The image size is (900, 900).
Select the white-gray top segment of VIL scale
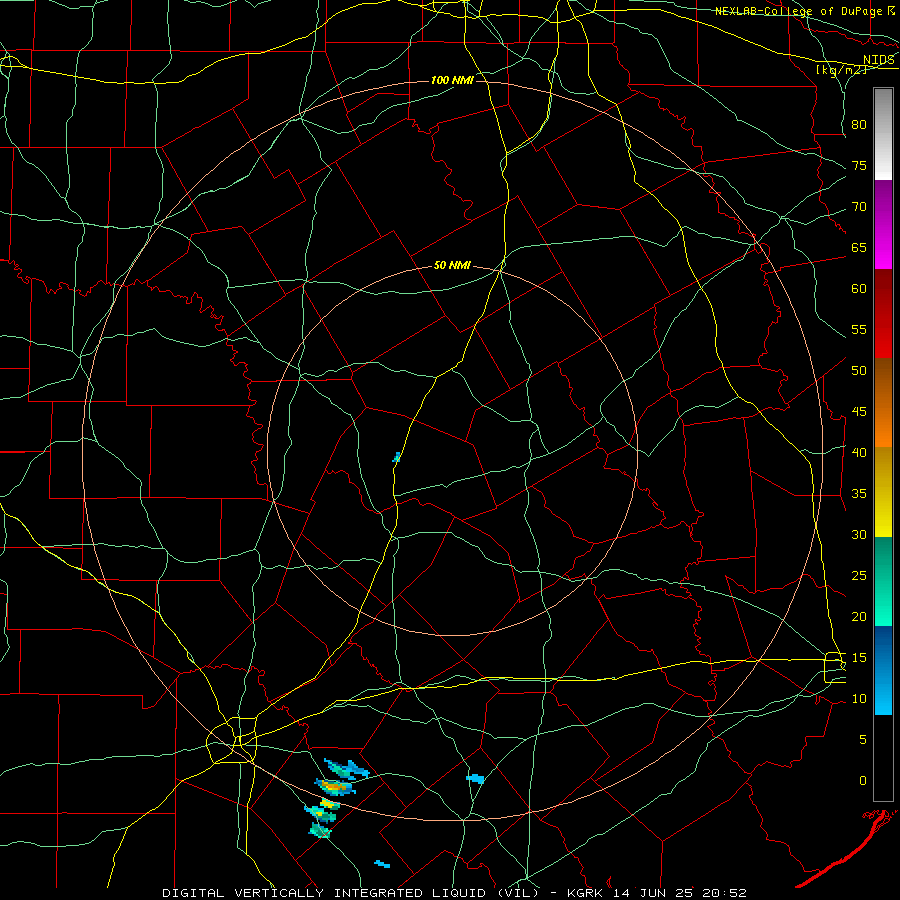pos(883,134)
